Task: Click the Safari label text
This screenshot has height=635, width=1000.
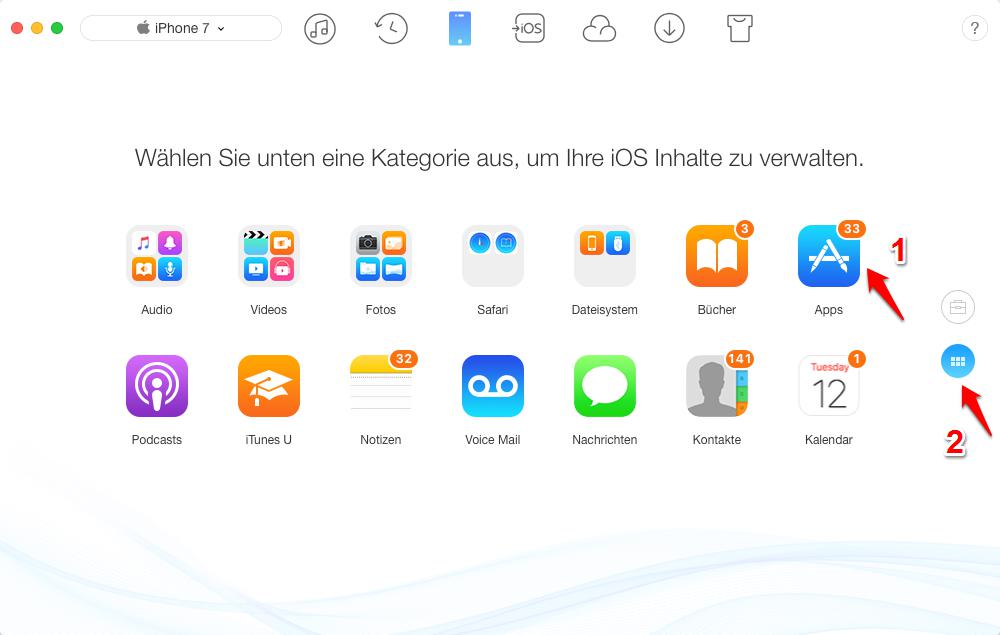Action: pyautogui.click(x=493, y=310)
